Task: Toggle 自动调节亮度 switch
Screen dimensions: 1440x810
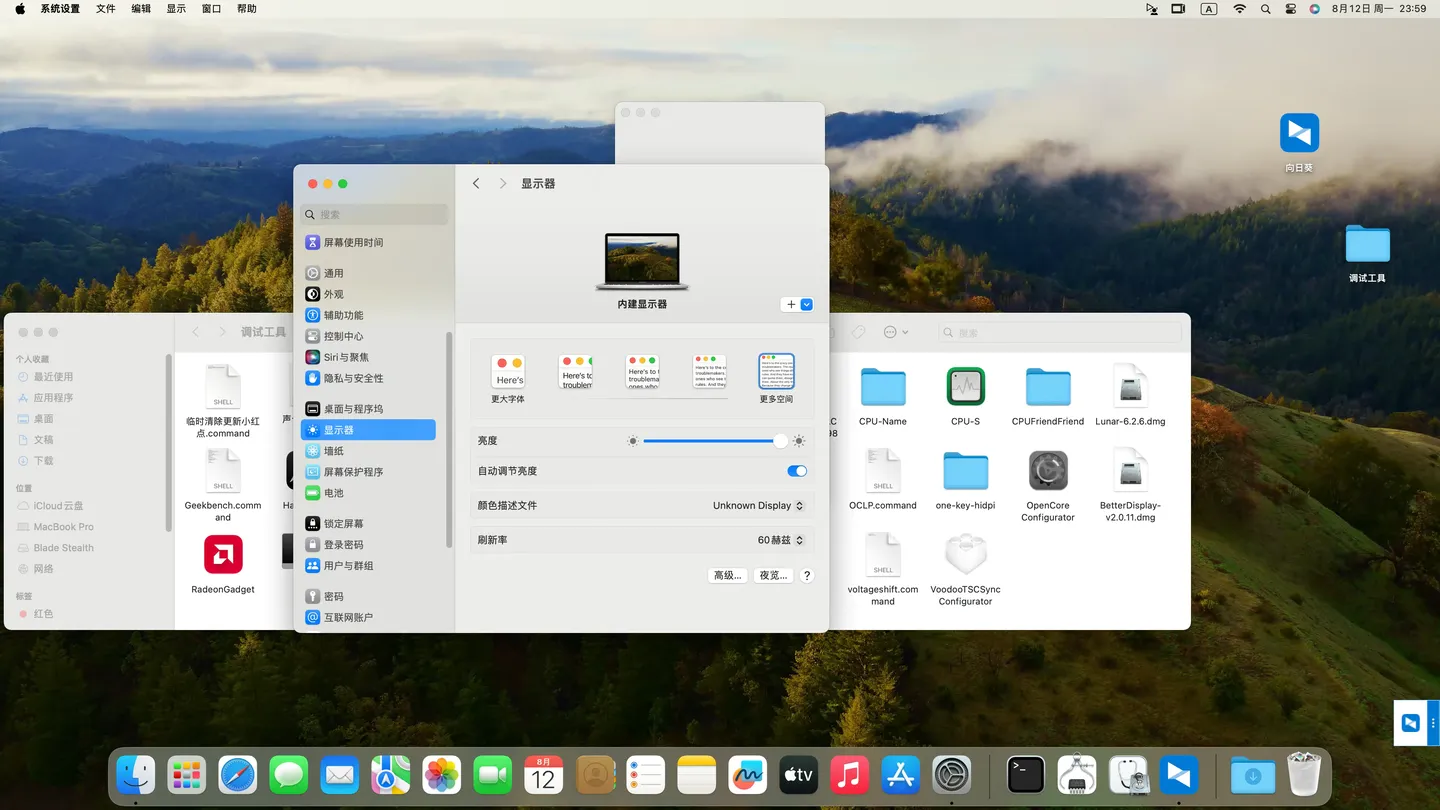Action: point(797,471)
